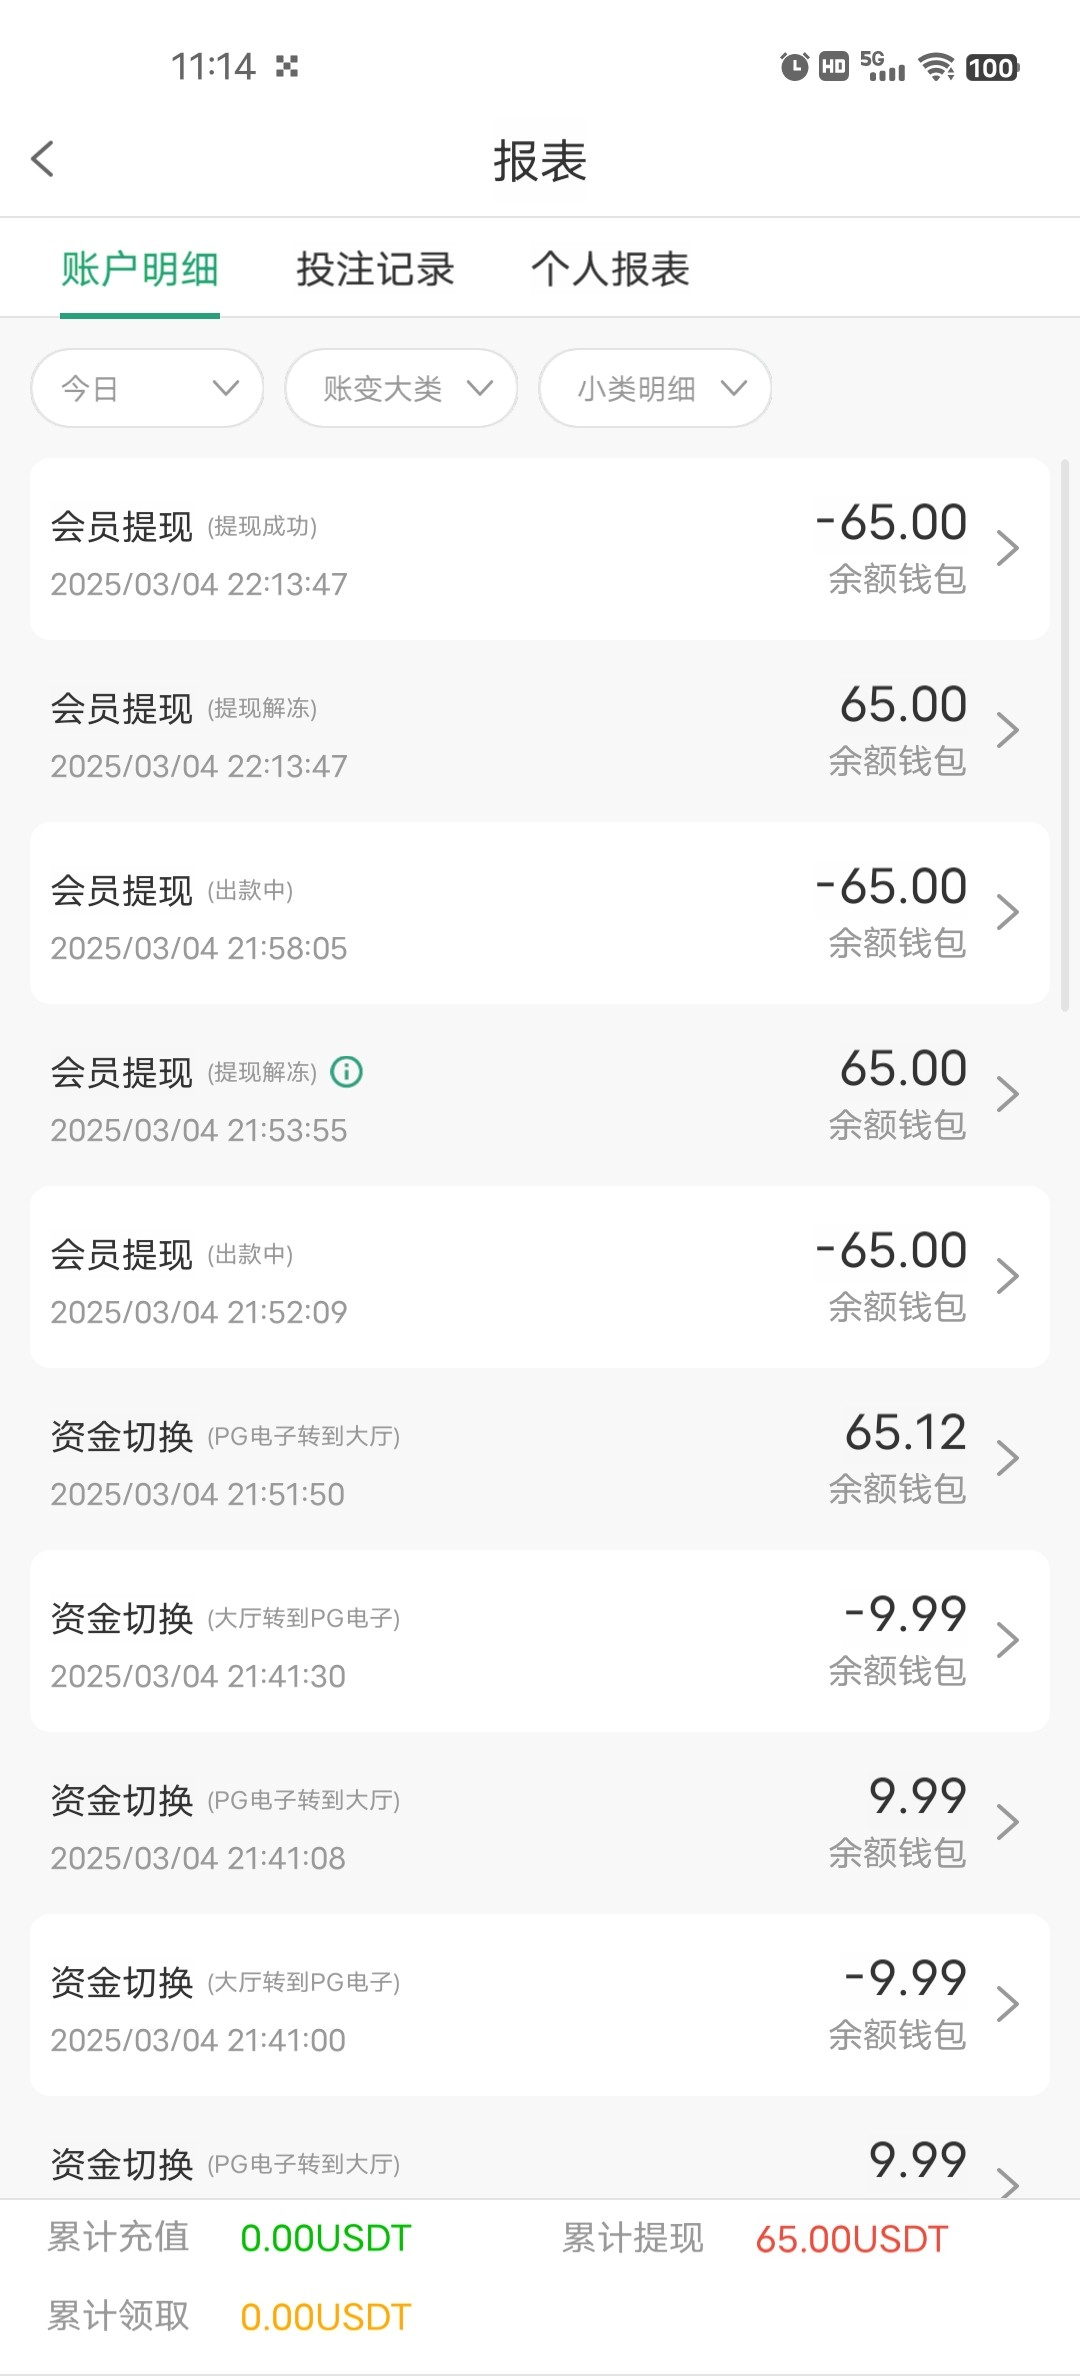
Task: Expand the 小类明细 subcategory dropdown
Action: [655, 388]
